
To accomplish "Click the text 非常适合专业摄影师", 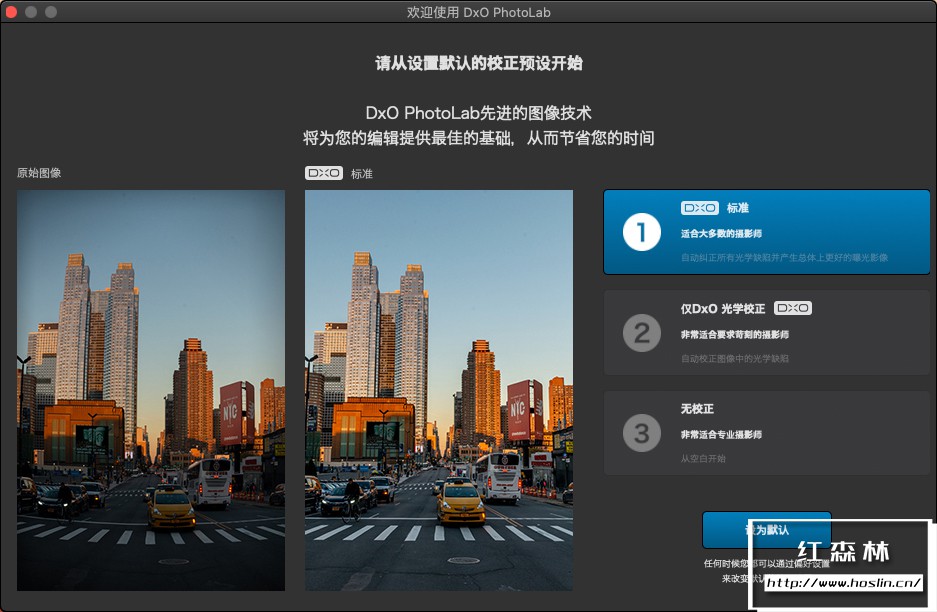I will [x=721, y=434].
